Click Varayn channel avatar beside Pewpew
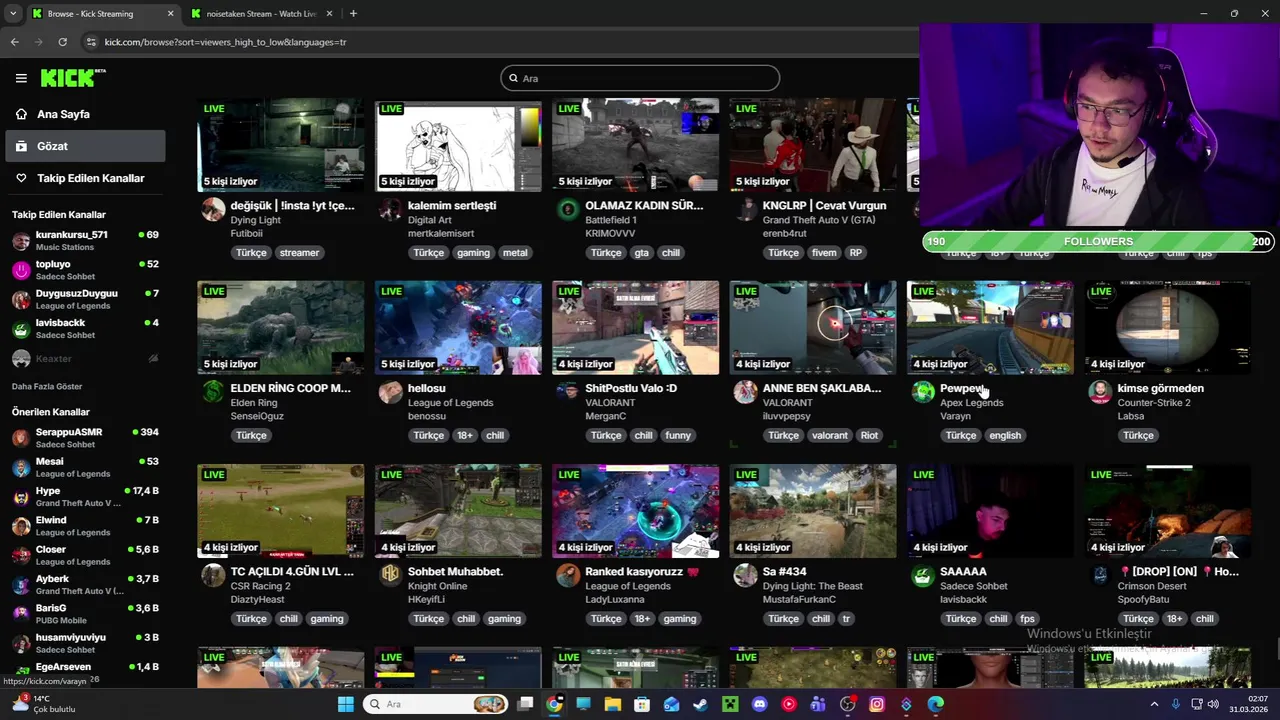The image size is (1280, 720). (x=923, y=392)
